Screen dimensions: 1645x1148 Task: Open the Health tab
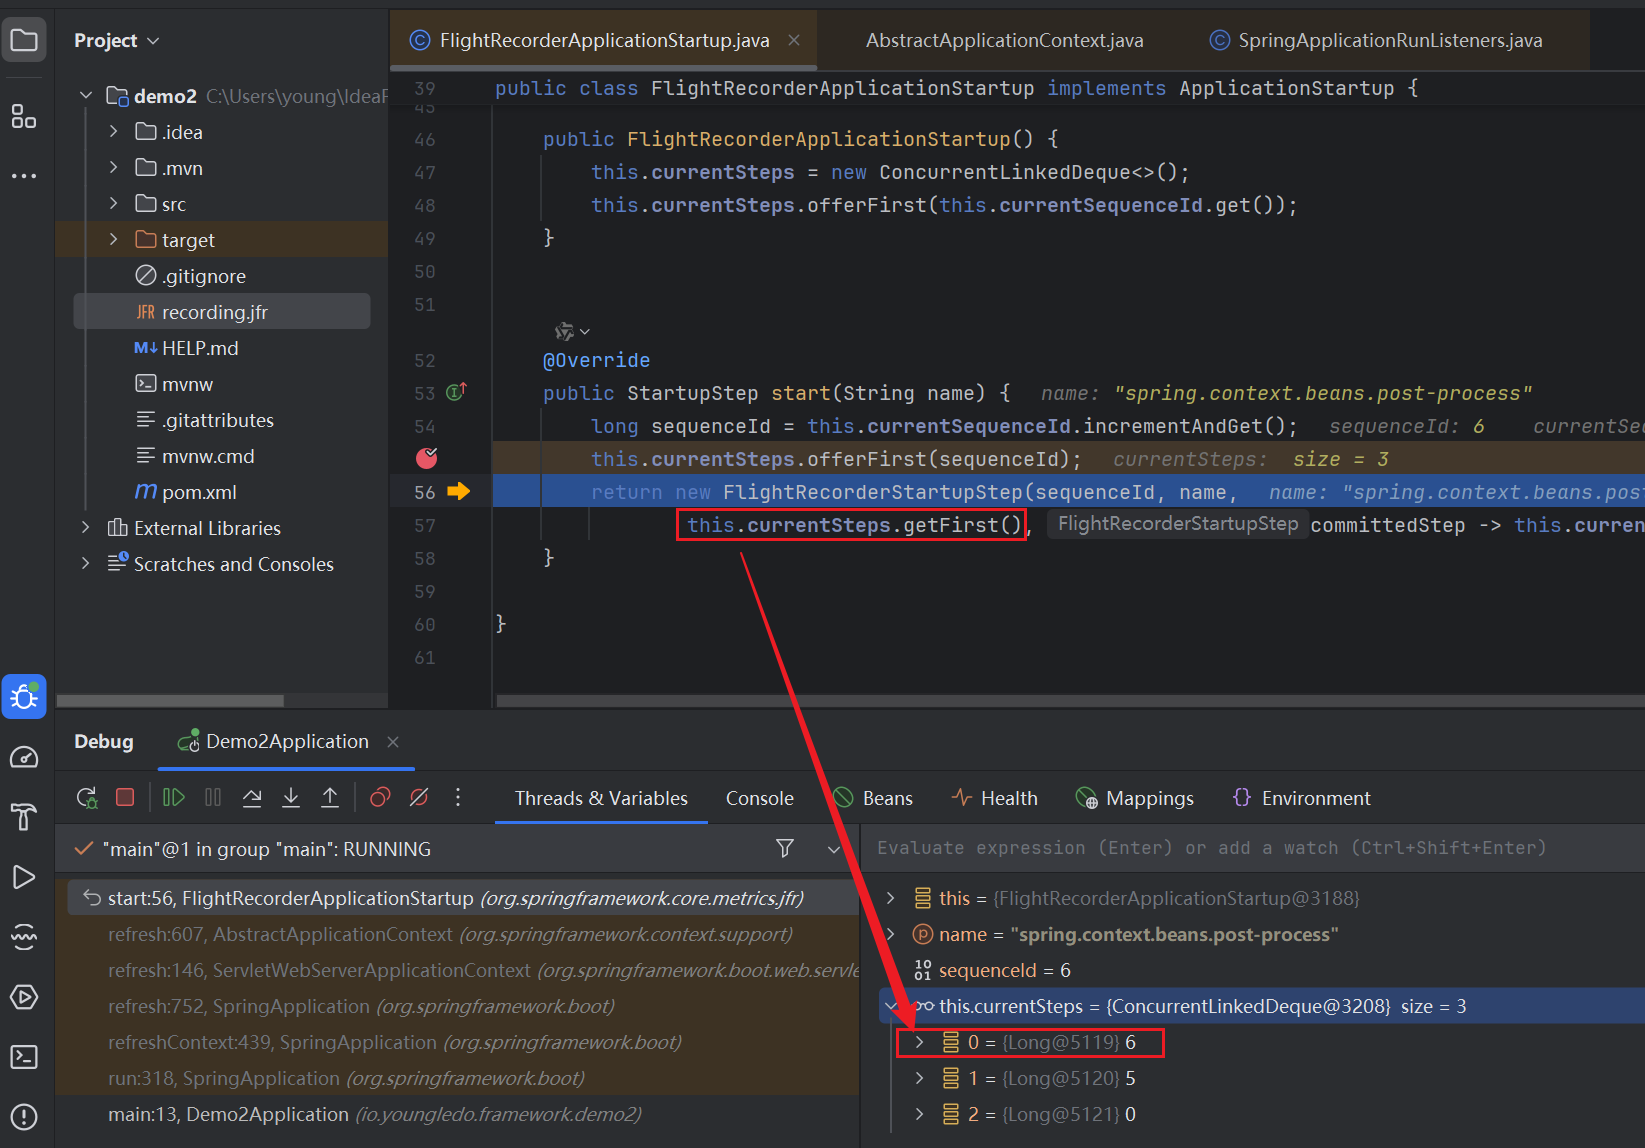995,798
